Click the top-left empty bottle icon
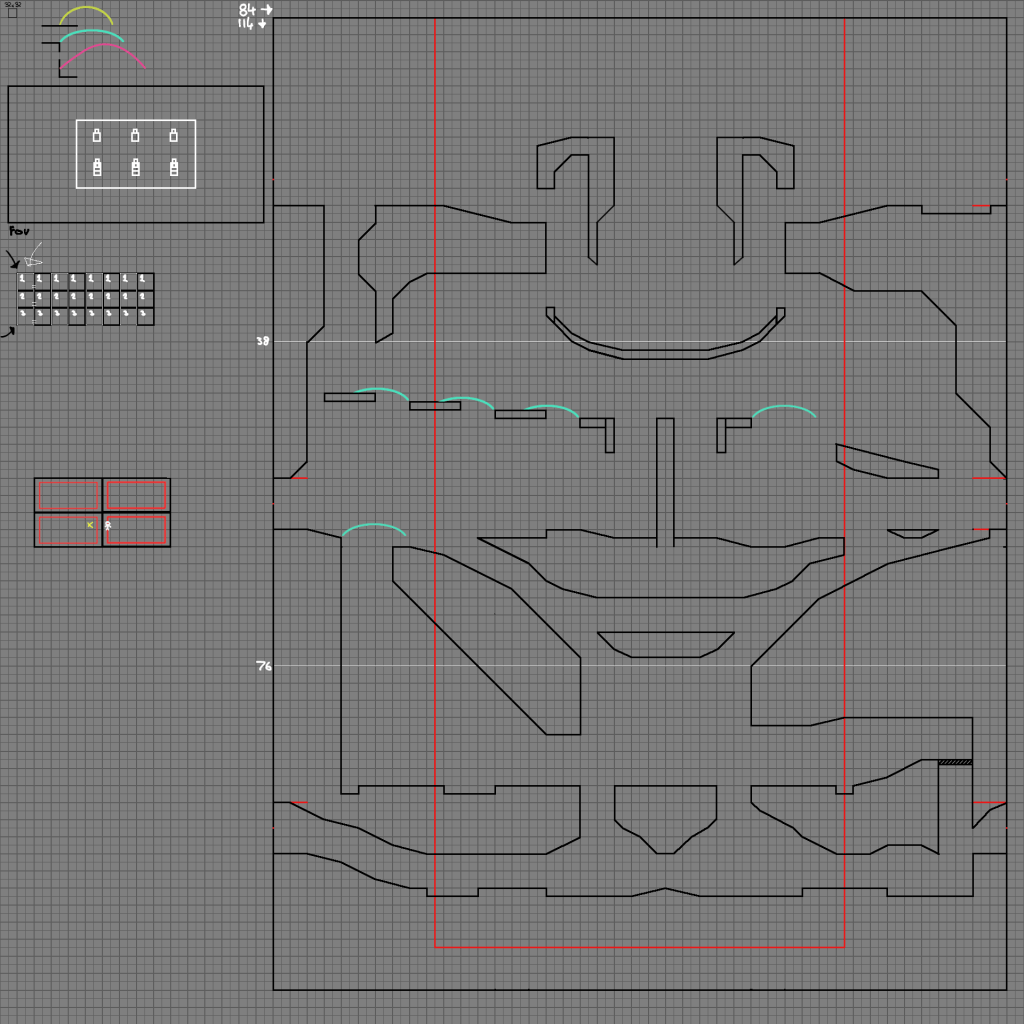1024x1024 pixels. click(x=97, y=135)
